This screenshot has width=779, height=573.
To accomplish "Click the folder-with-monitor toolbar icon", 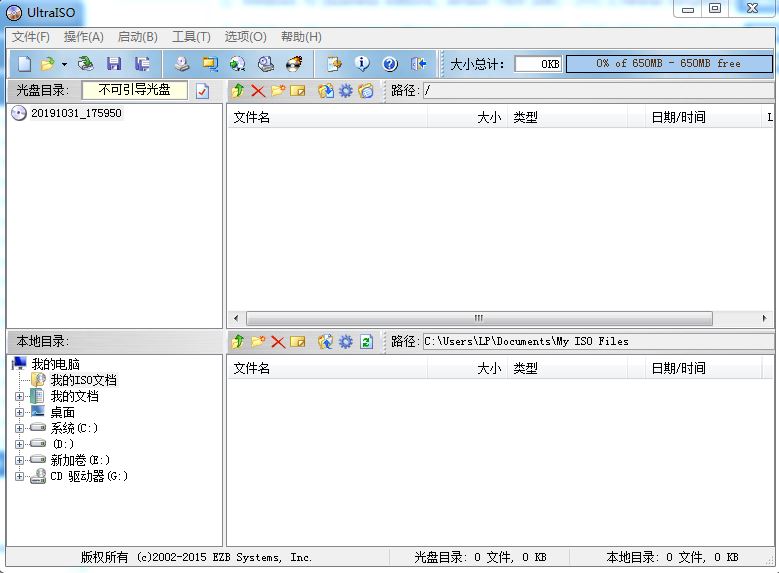I will click(210, 64).
